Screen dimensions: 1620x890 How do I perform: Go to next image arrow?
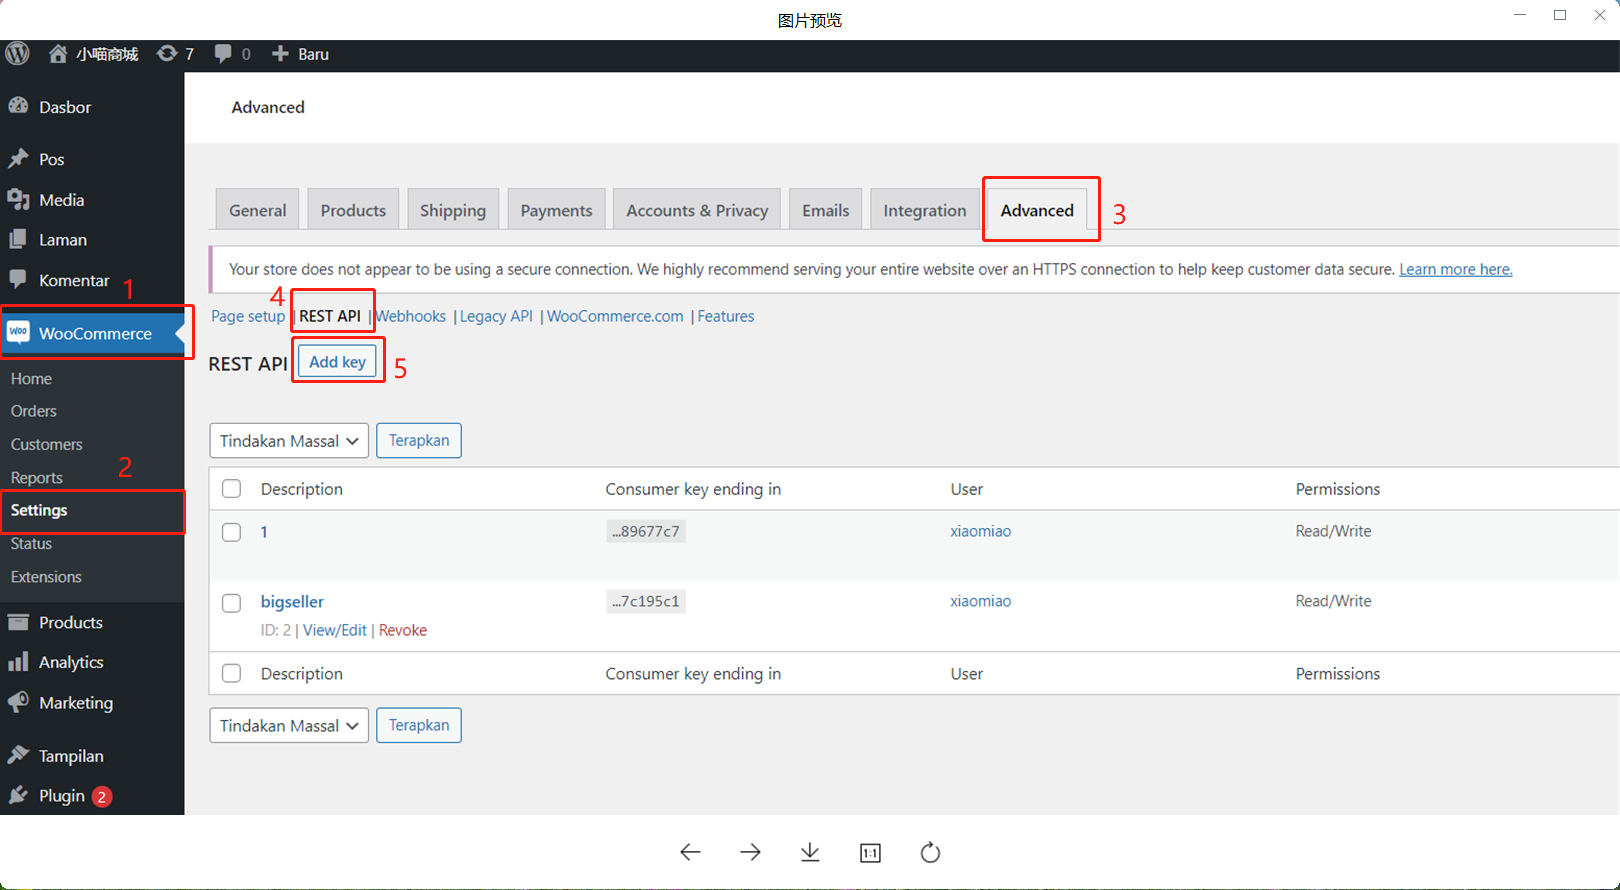pos(750,852)
